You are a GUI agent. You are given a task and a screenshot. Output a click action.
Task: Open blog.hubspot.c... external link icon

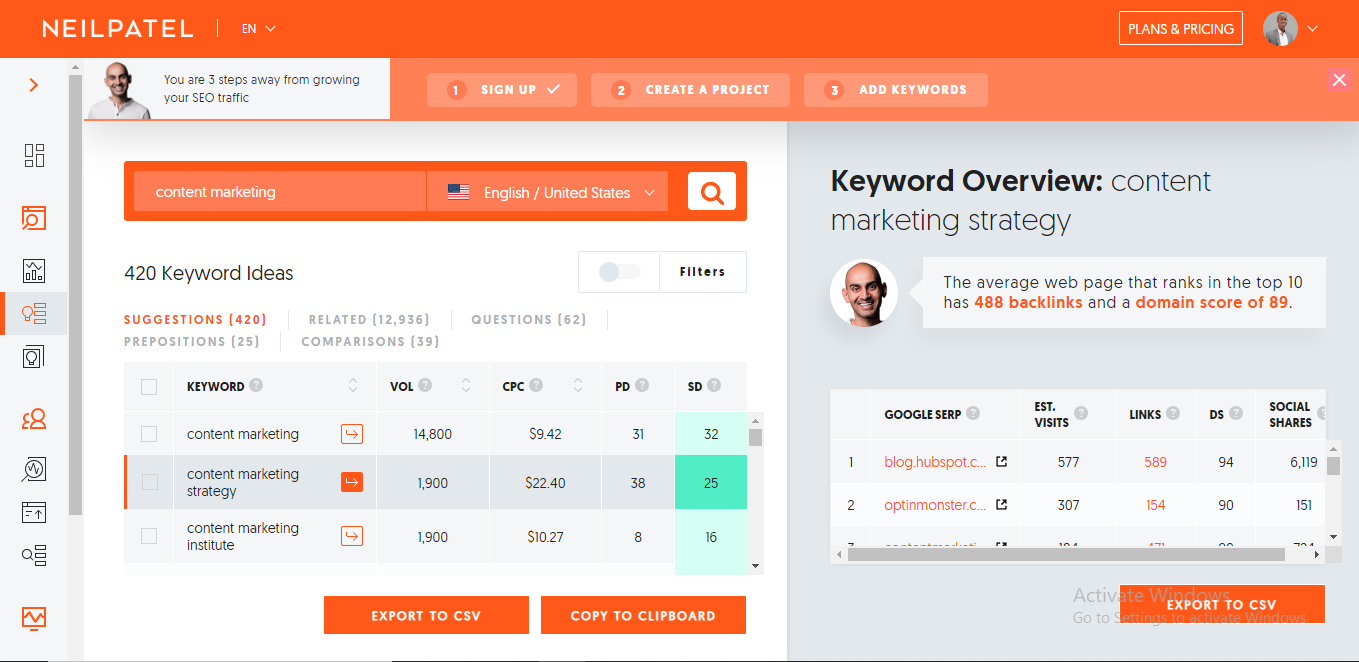[1002, 462]
